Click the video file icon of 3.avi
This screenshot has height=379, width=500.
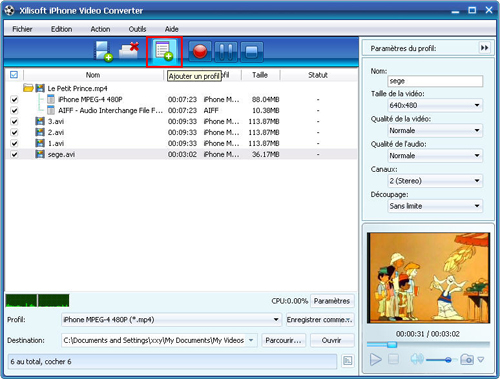tap(40, 121)
